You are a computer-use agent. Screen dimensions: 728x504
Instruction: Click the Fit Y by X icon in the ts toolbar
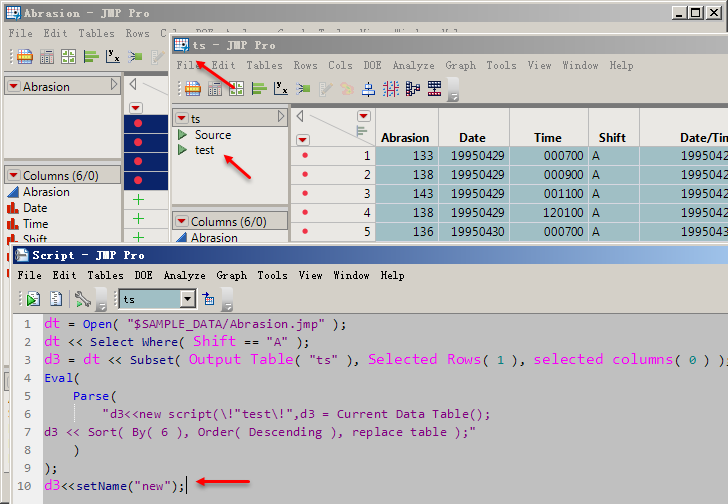tap(281, 88)
